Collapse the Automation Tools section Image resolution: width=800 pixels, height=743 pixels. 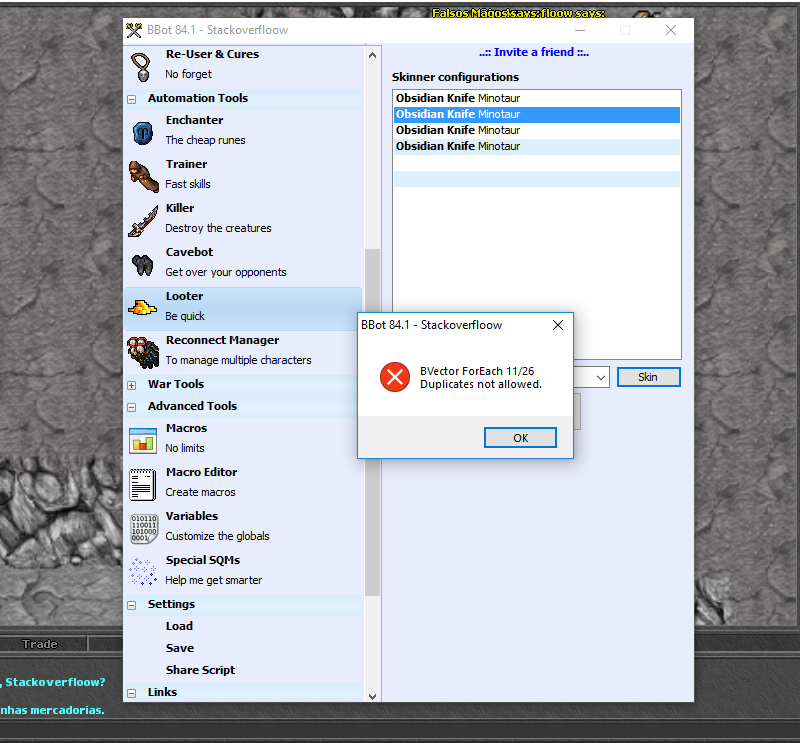click(x=132, y=99)
